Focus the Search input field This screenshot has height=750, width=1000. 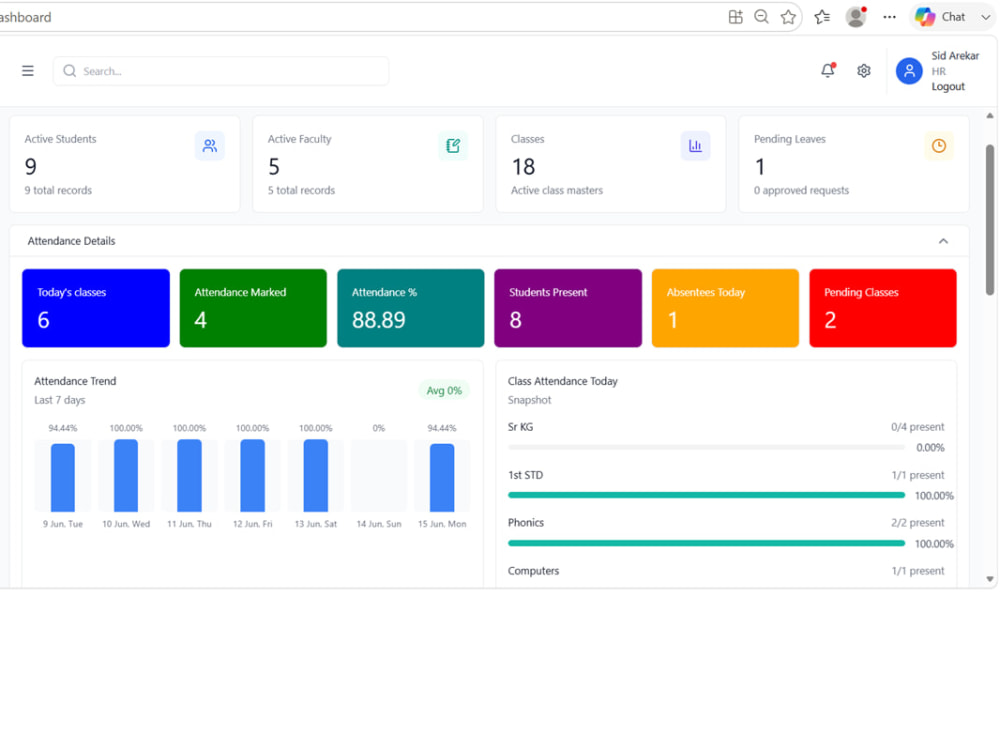[x=221, y=71]
